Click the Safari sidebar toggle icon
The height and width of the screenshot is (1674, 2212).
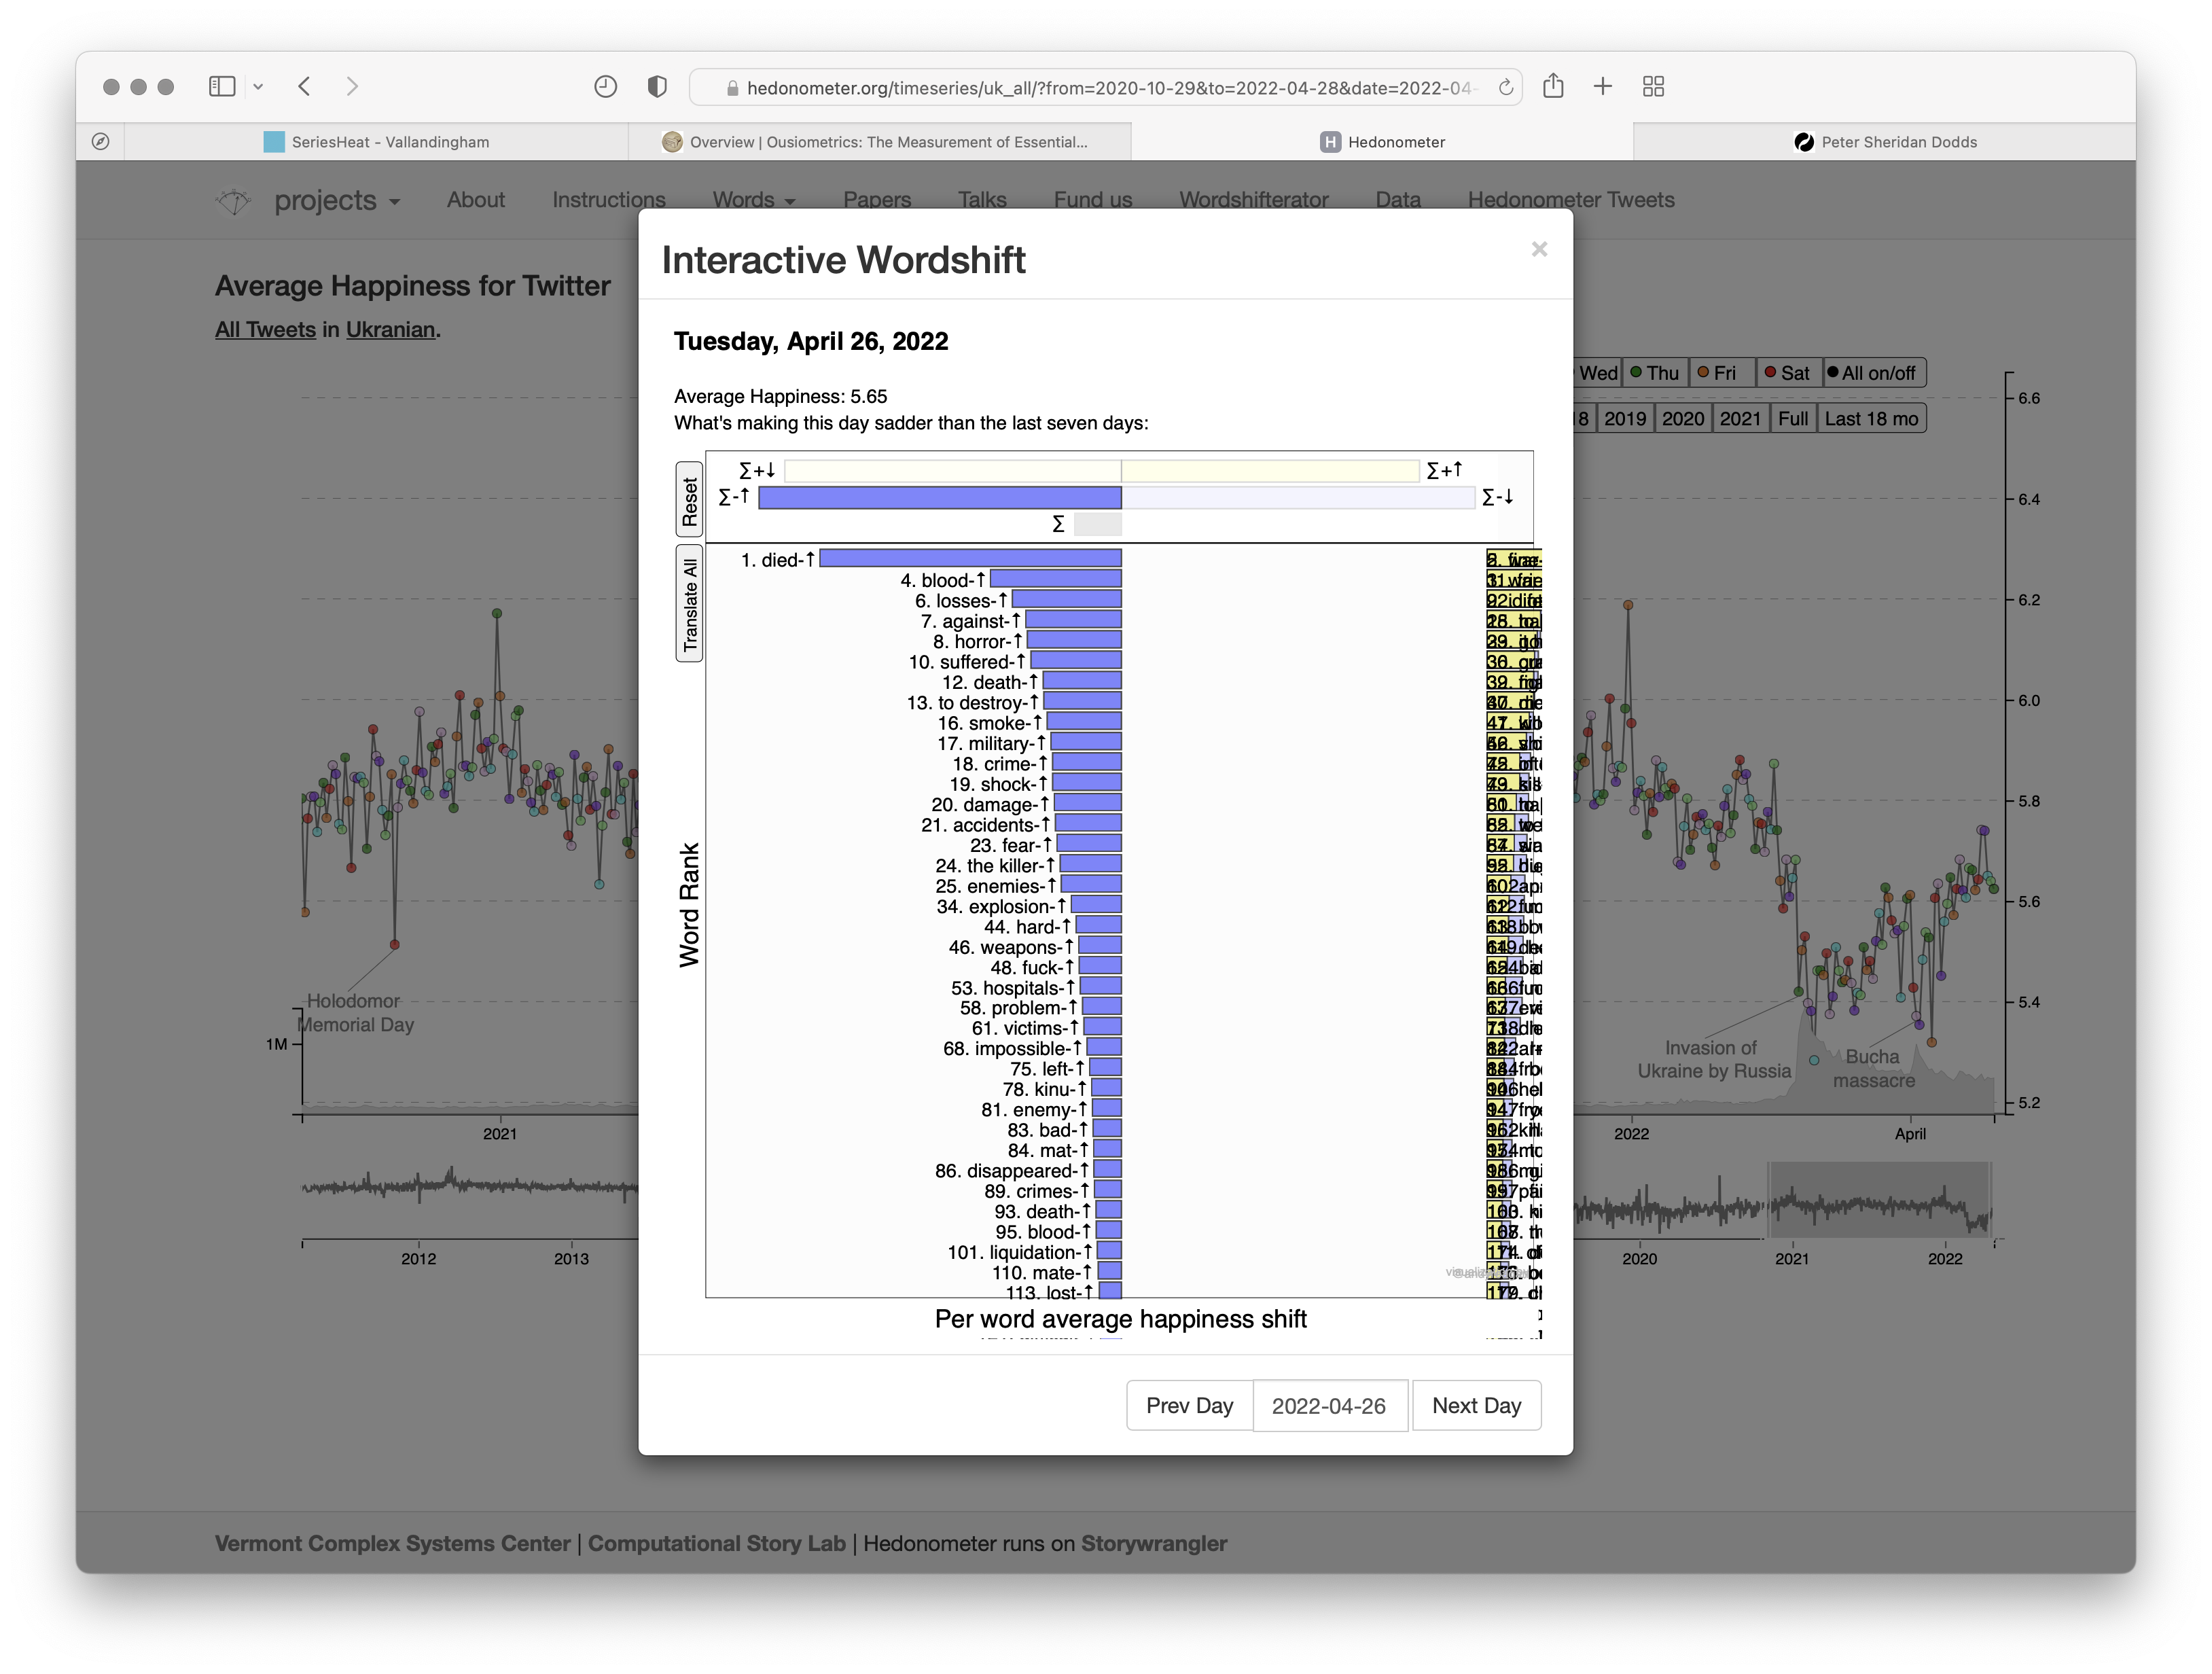coord(222,87)
